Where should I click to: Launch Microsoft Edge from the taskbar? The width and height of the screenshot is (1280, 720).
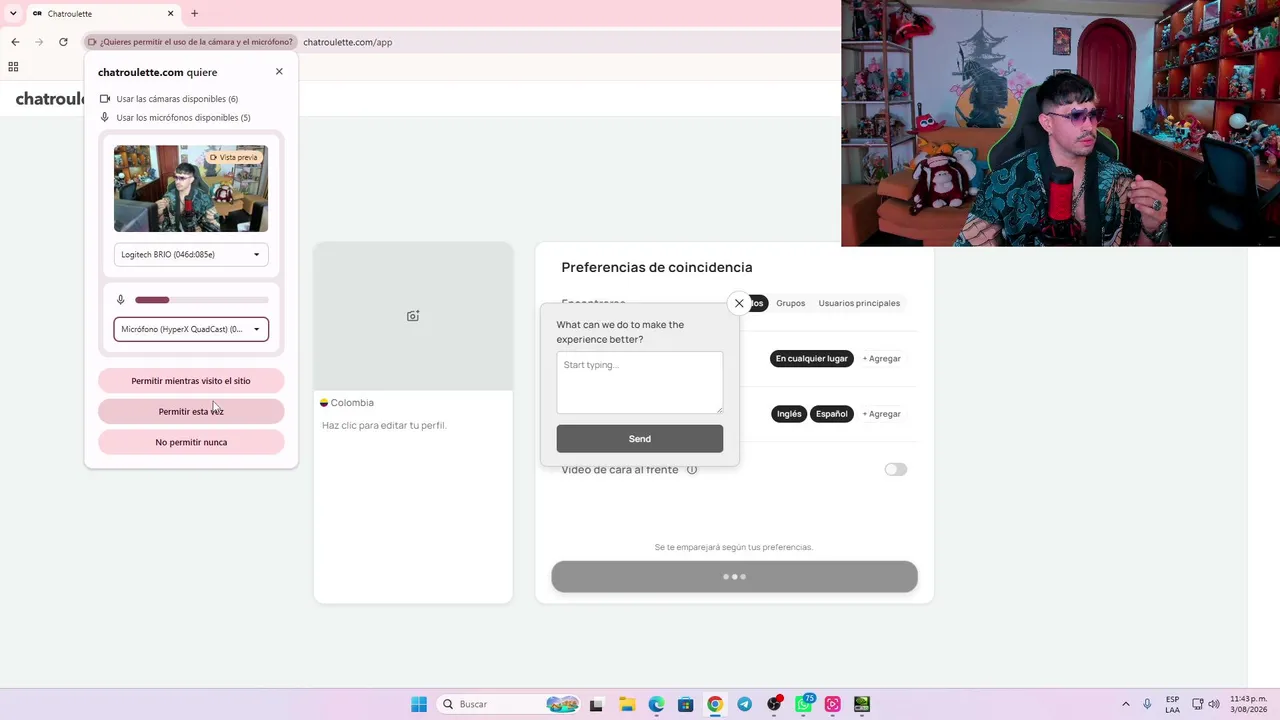coord(656,704)
